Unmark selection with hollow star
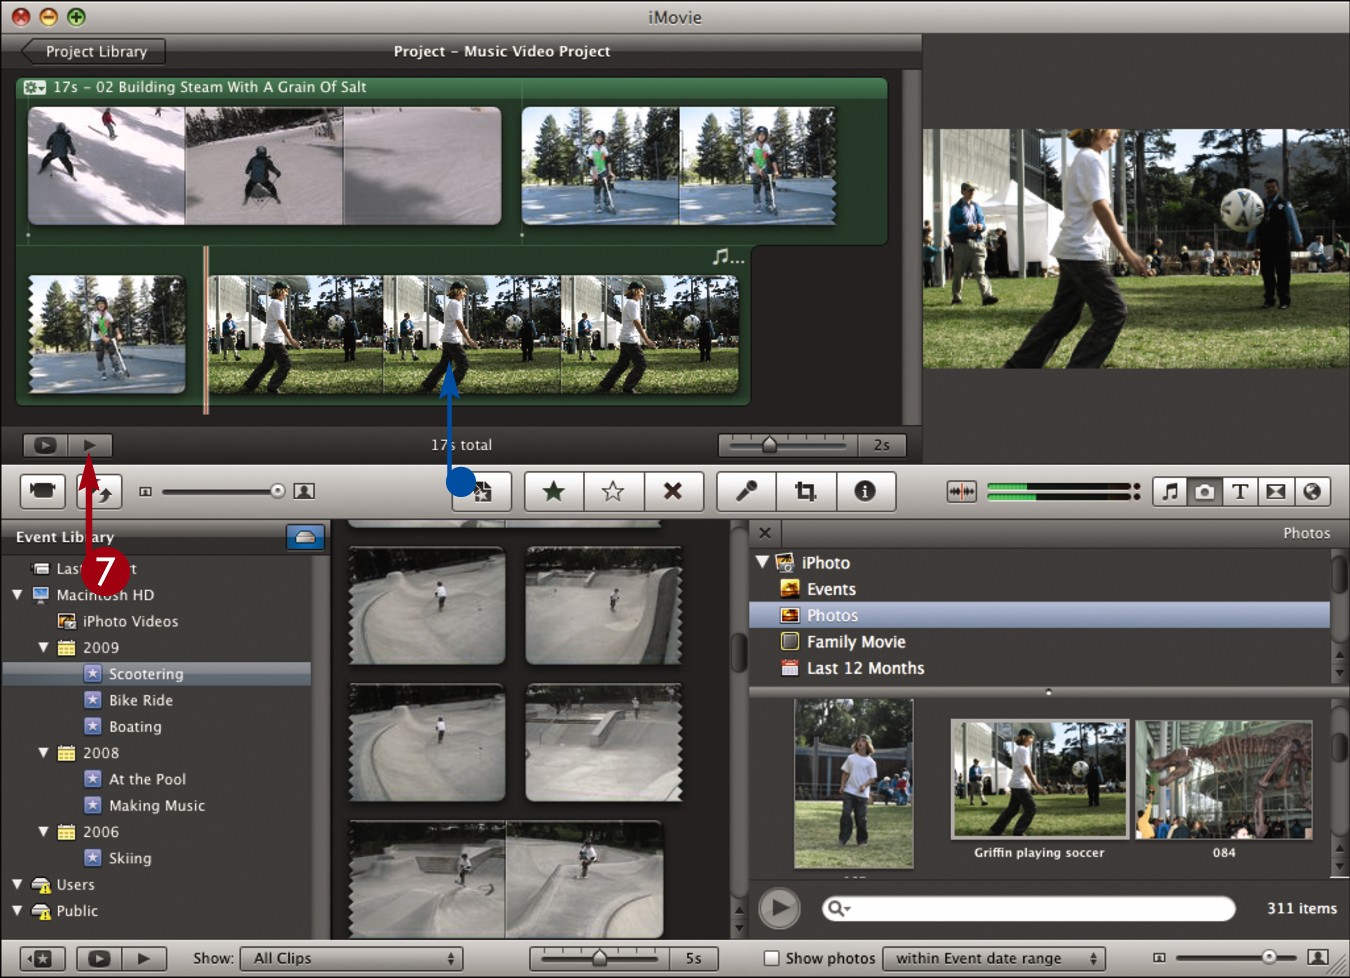 613,491
